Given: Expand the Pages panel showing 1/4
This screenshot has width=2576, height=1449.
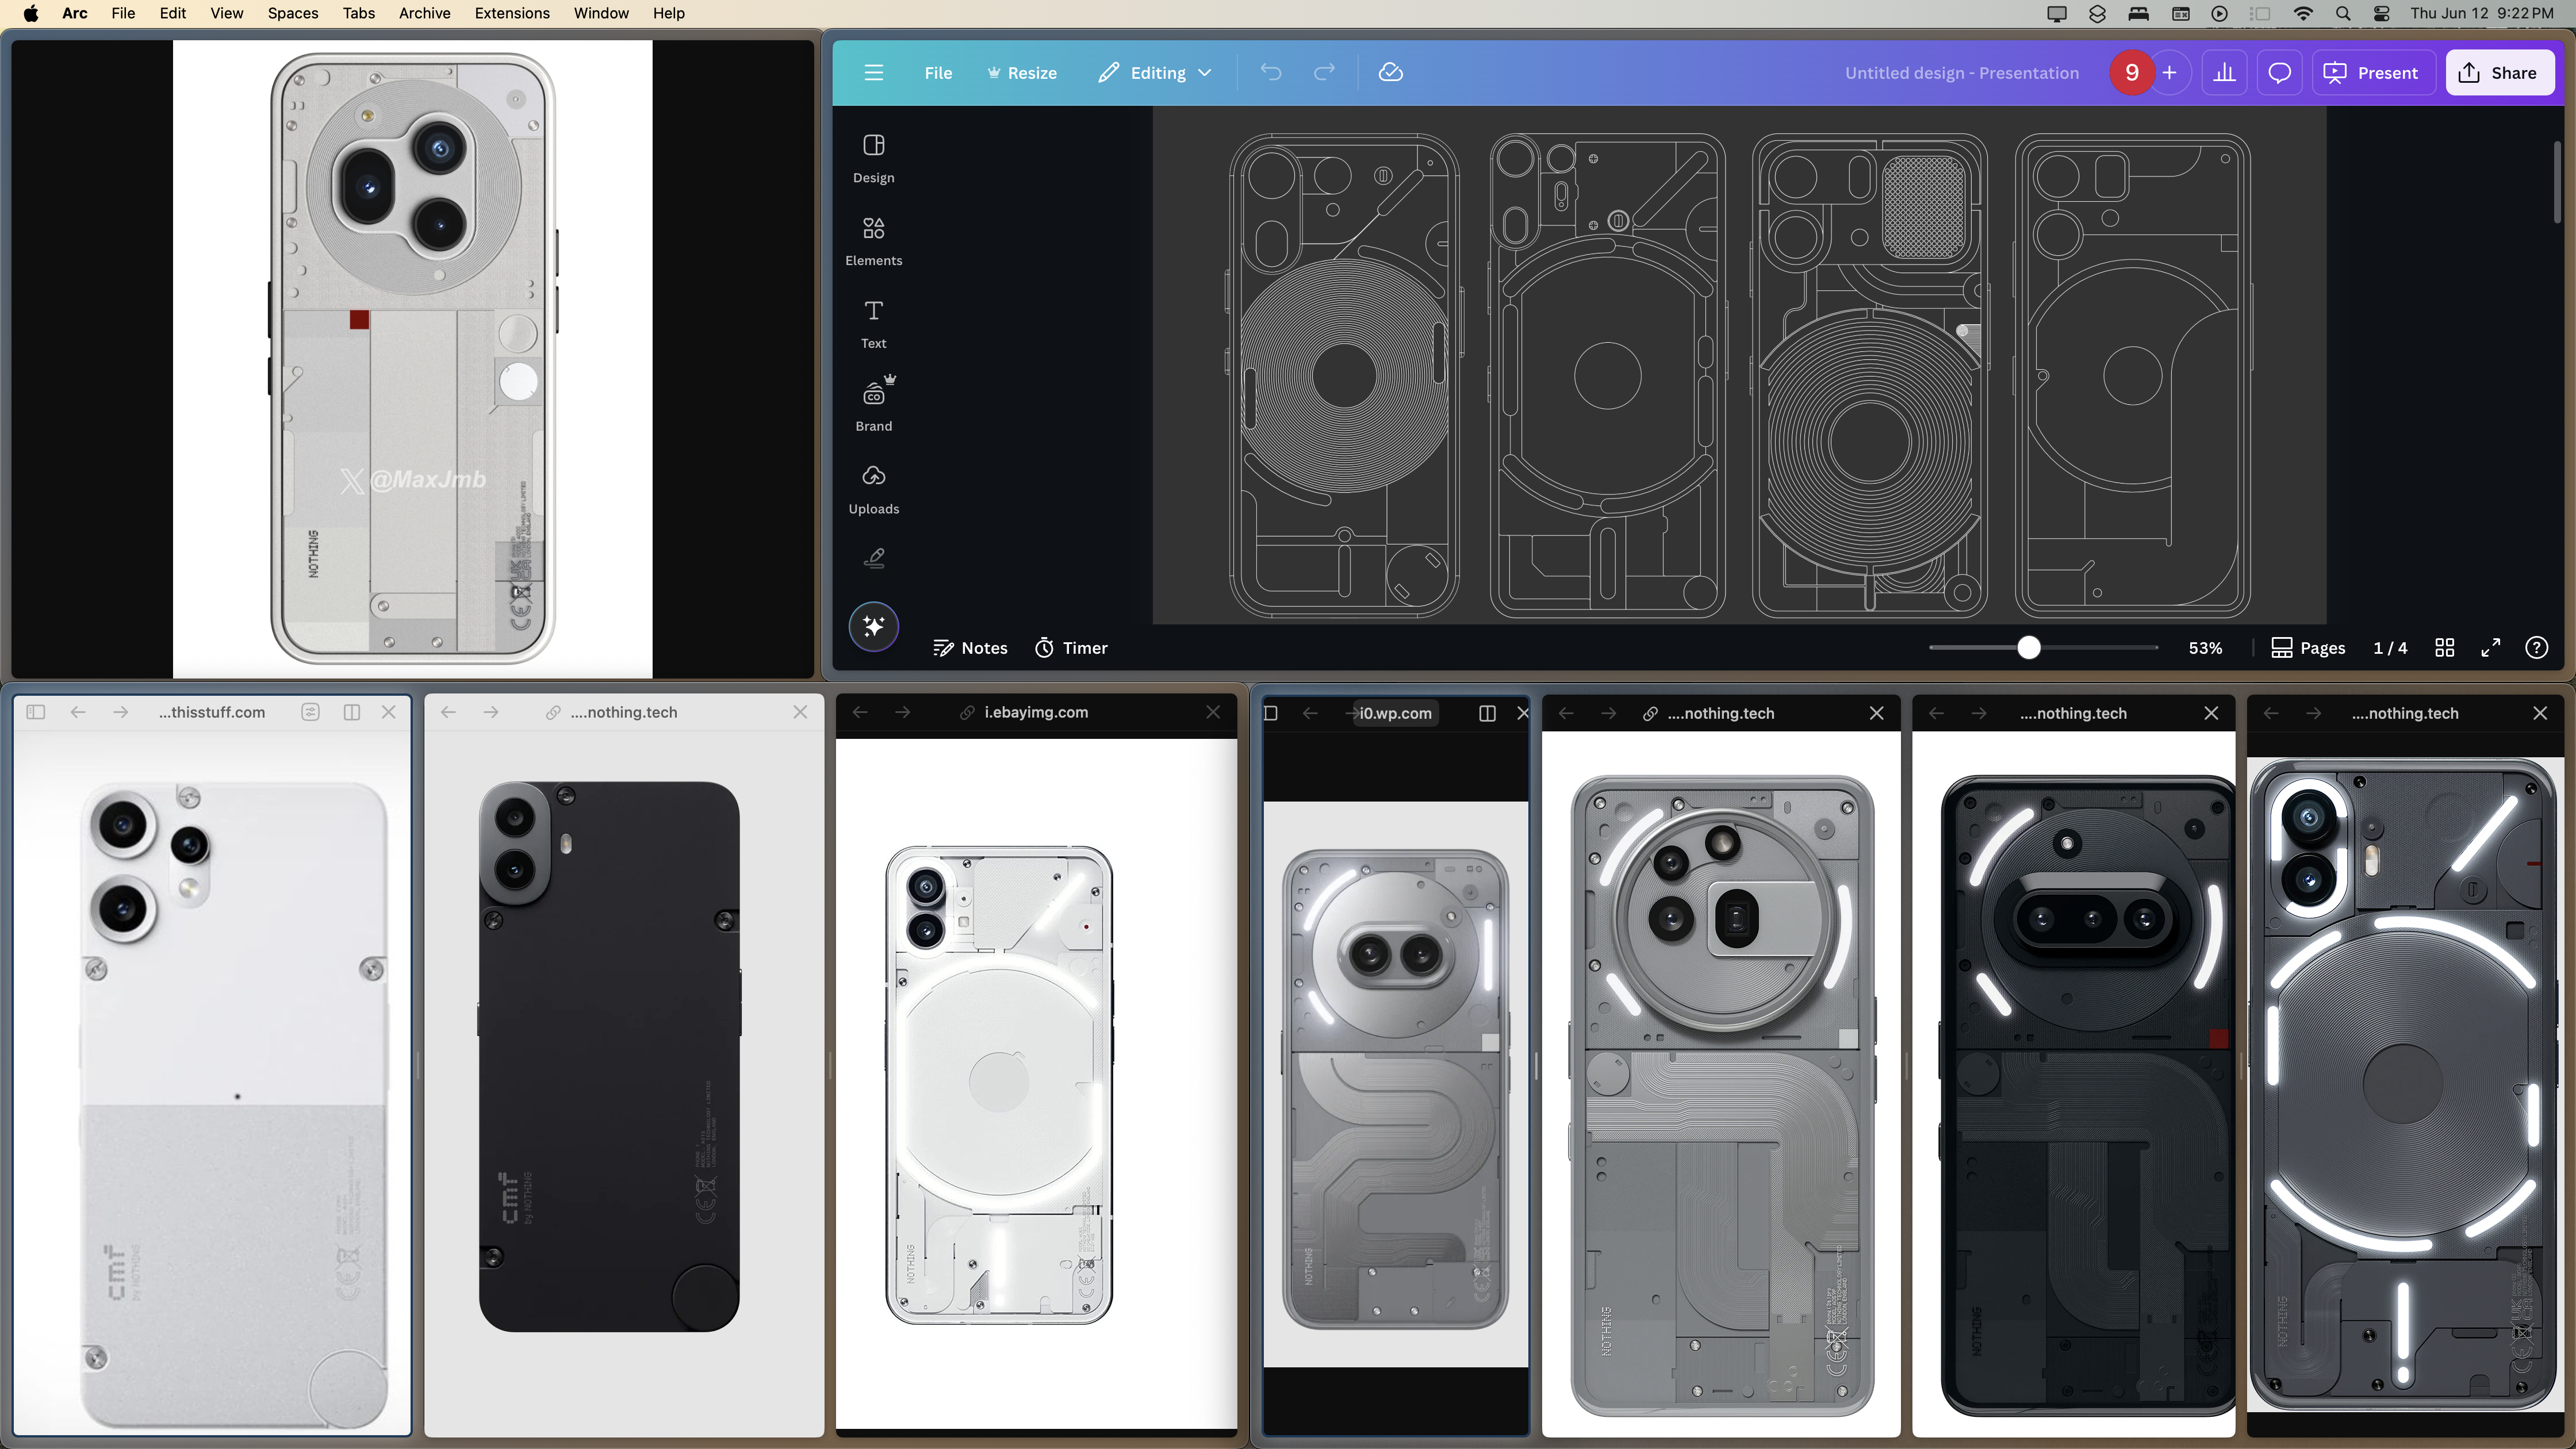Looking at the screenshot, I should [2308, 647].
